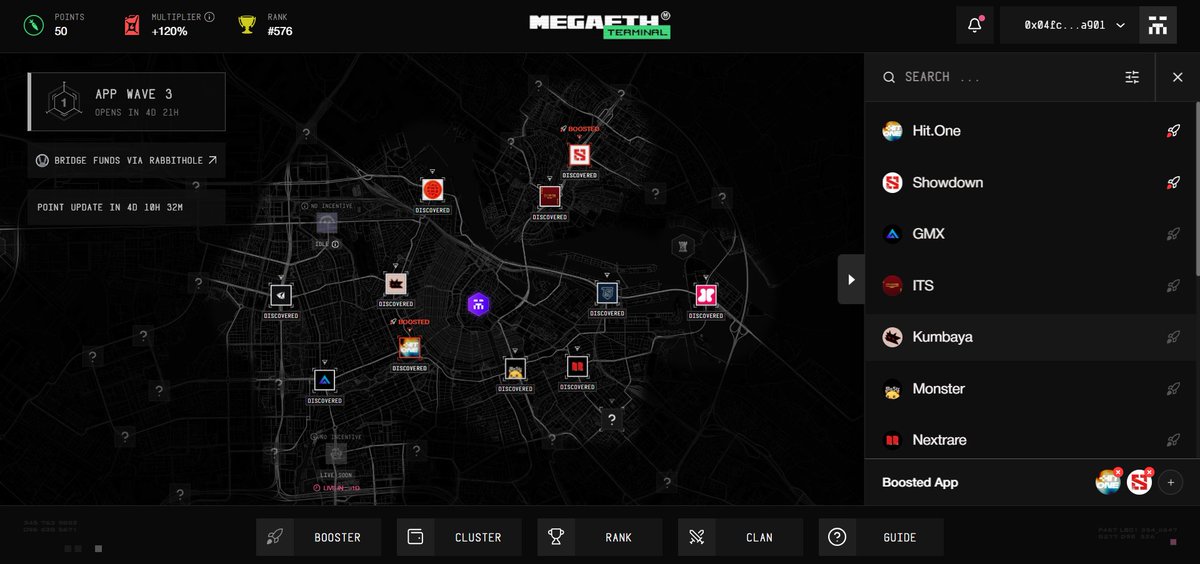
Task: Select GMX in the app list
Action: point(1030,234)
